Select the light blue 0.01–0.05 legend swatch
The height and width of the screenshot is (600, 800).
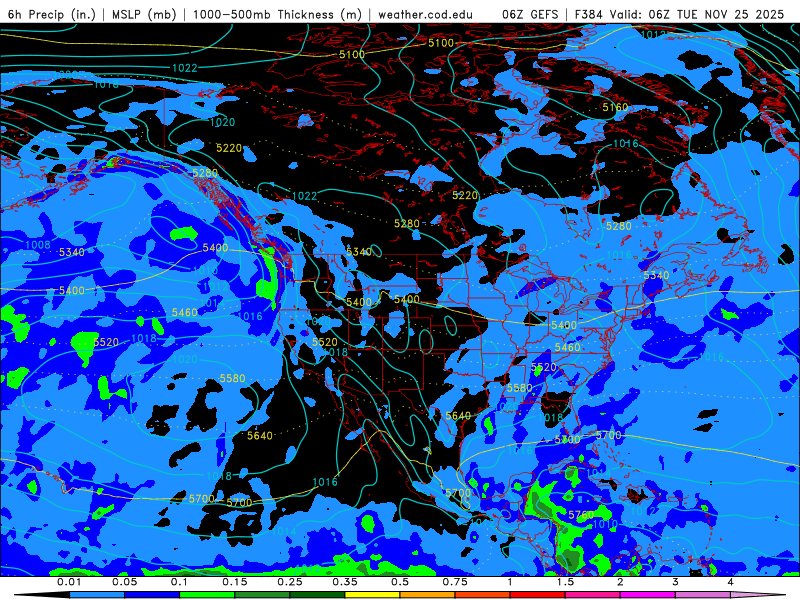click(x=97, y=595)
